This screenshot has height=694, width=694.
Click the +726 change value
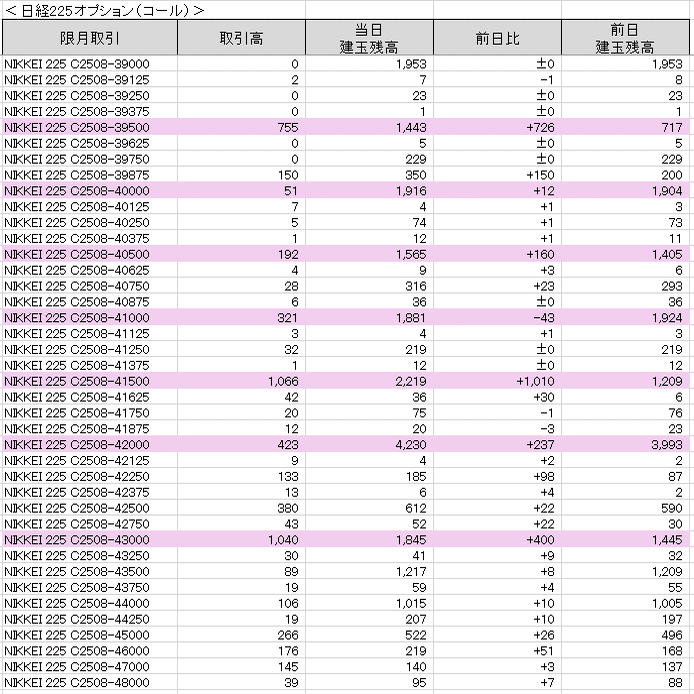(540, 127)
